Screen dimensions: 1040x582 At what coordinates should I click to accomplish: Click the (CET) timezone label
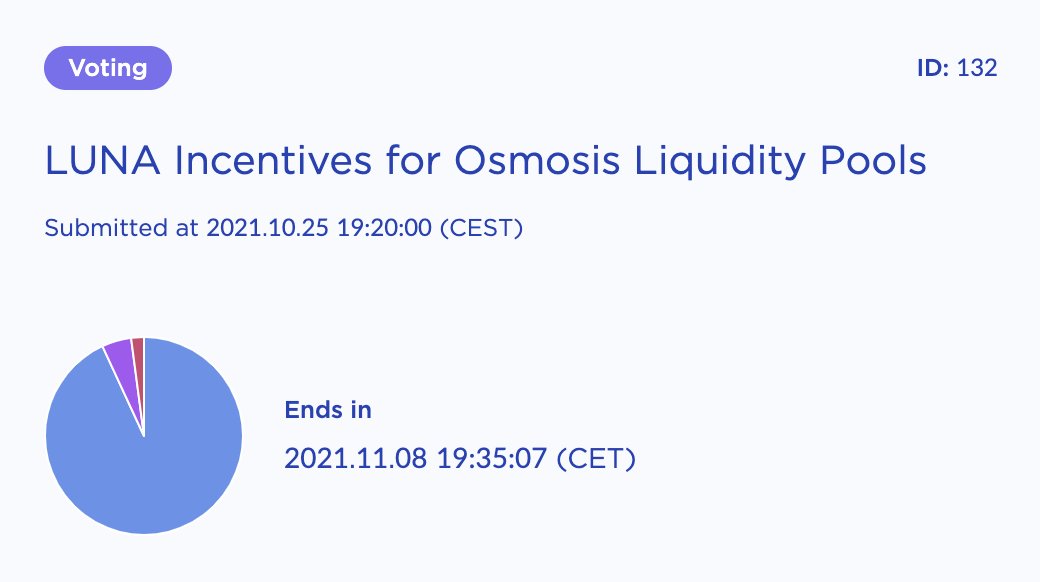tap(596, 459)
